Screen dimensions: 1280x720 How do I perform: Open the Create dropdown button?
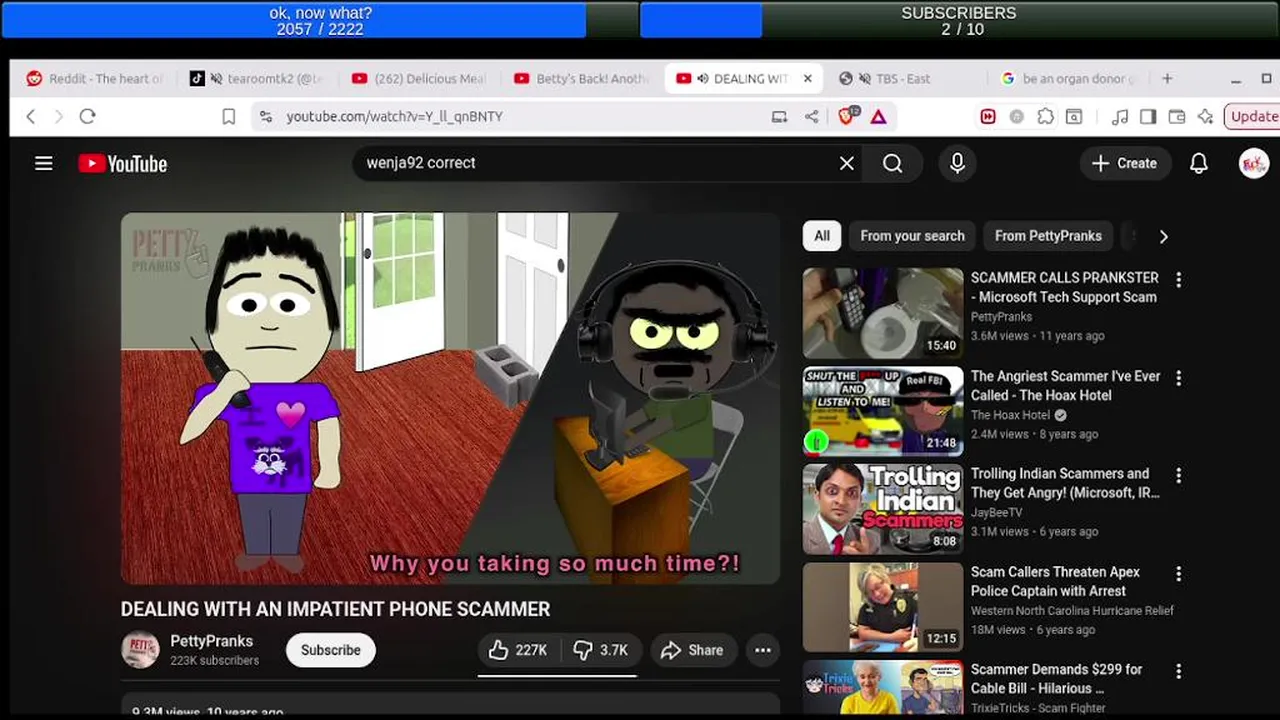[x=1125, y=163]
